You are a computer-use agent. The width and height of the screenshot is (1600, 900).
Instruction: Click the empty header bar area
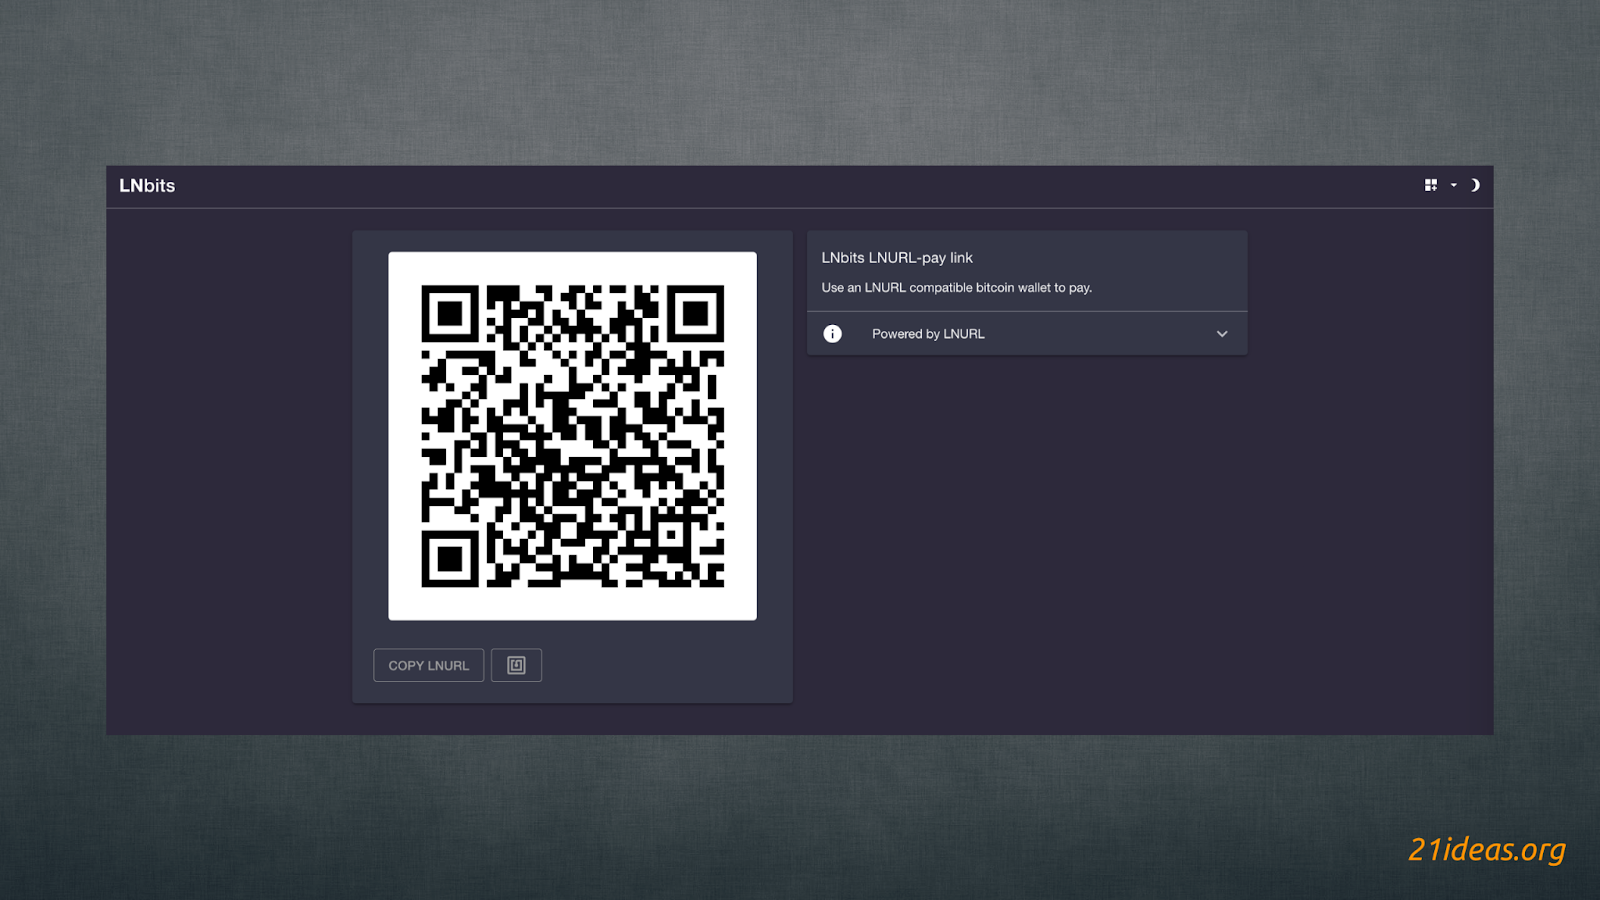pyautogui.click(x=800, y=186)
